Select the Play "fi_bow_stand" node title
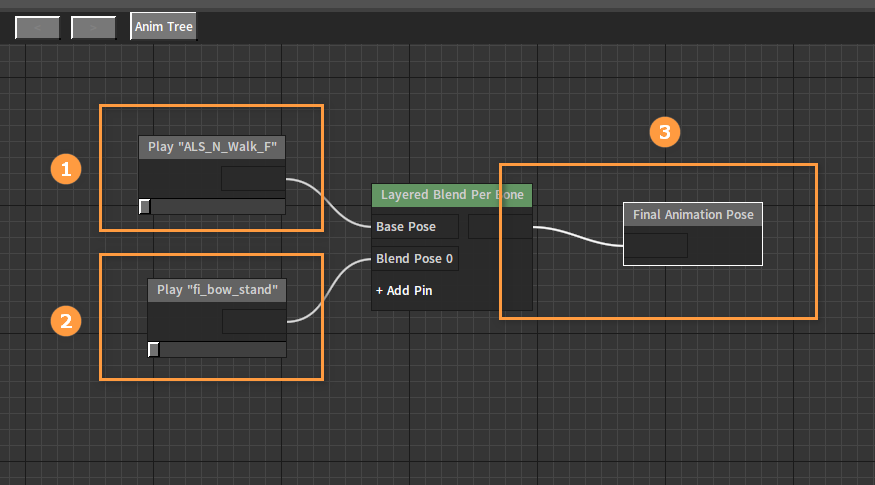This screenshot has height=485, width=875. [x=217, y=291]
